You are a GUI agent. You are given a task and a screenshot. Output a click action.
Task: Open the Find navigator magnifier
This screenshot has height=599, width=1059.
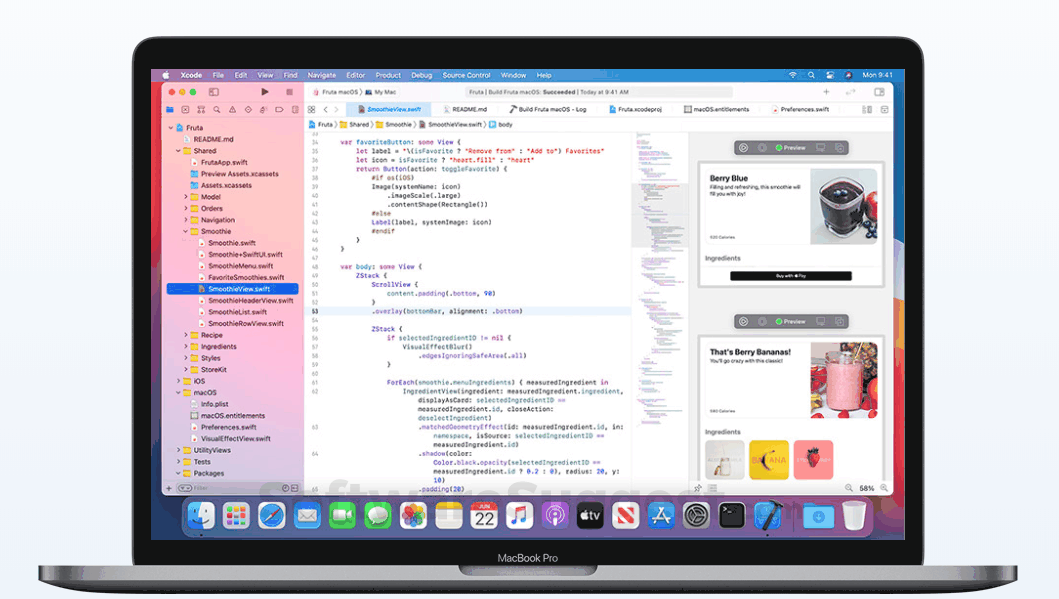coord(217,109)
